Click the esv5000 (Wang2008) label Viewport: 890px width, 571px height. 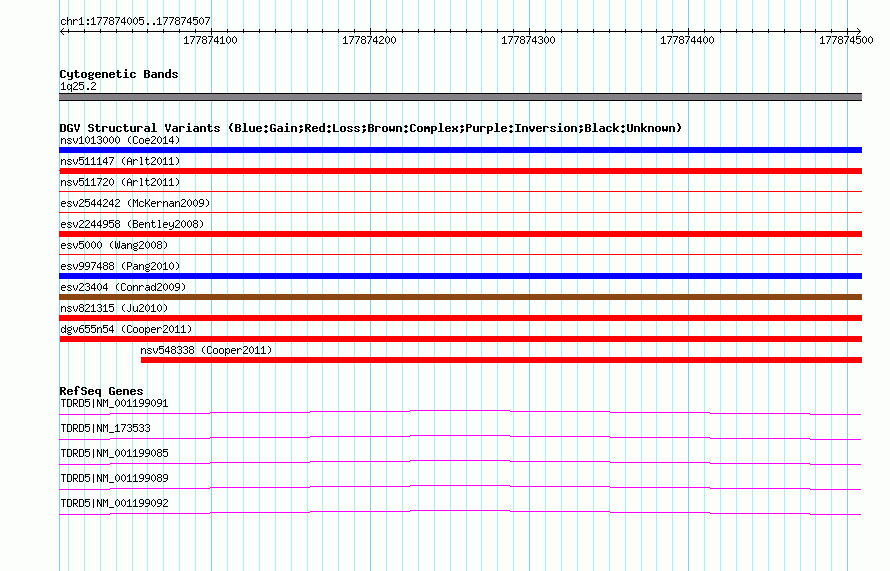coord(114,245)
